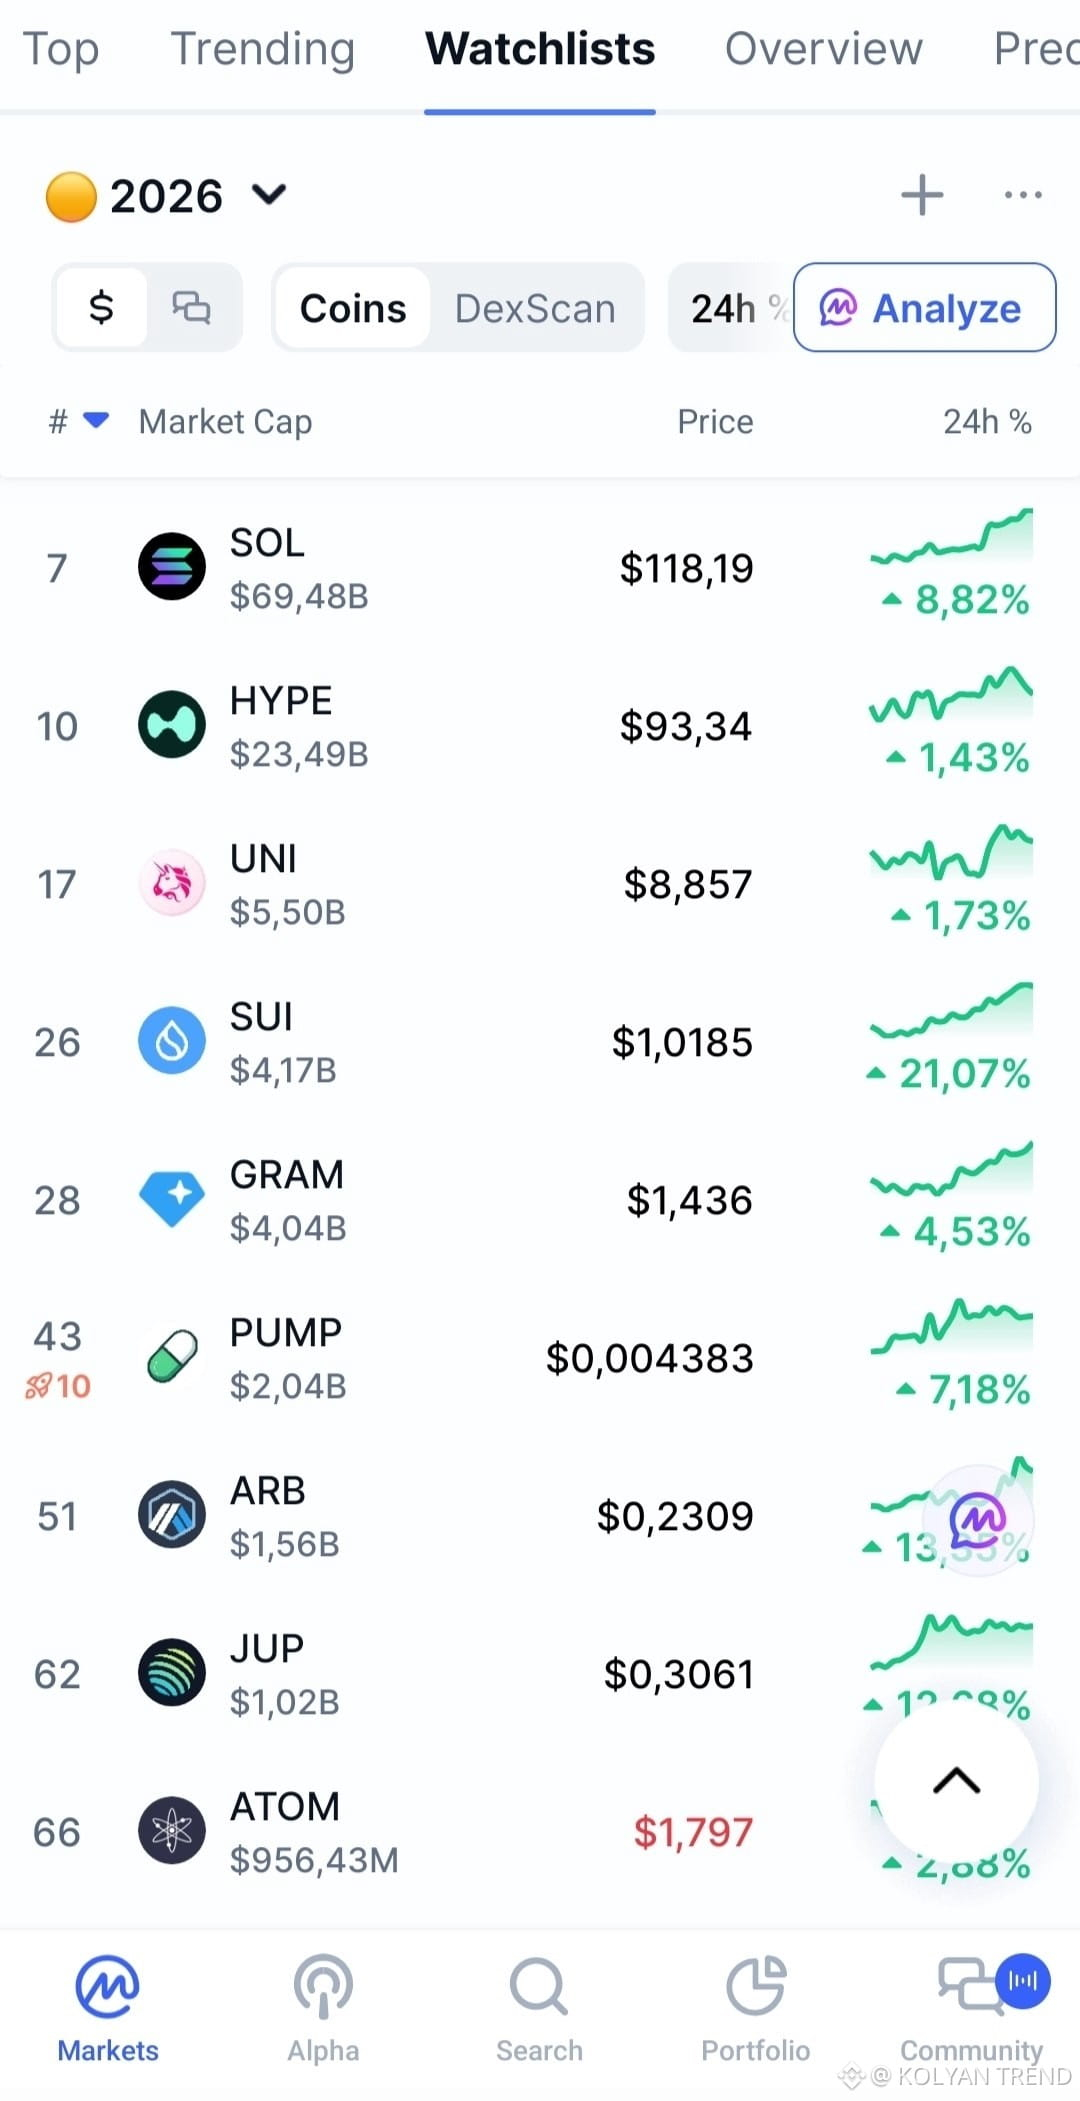Toggle the rank sort arrow
Screen dimensions: 1080x2101
(x=96, y=420)
